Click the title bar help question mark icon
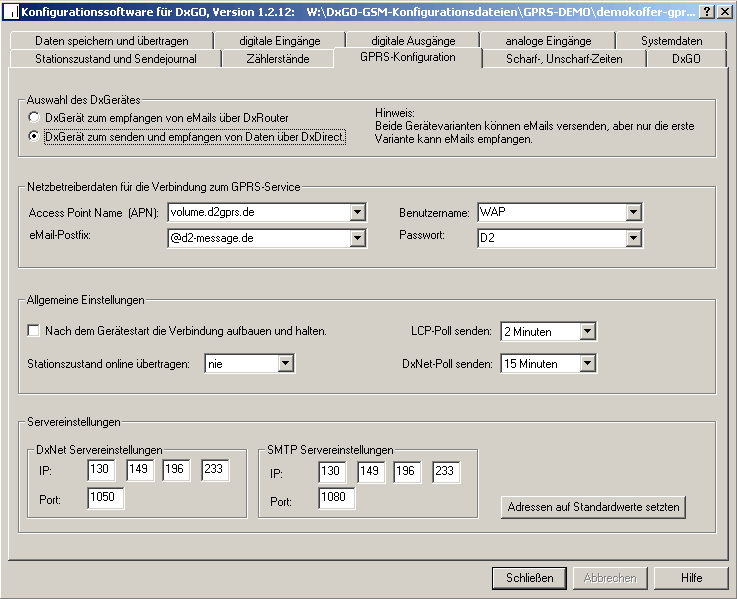 click(707, 11)
